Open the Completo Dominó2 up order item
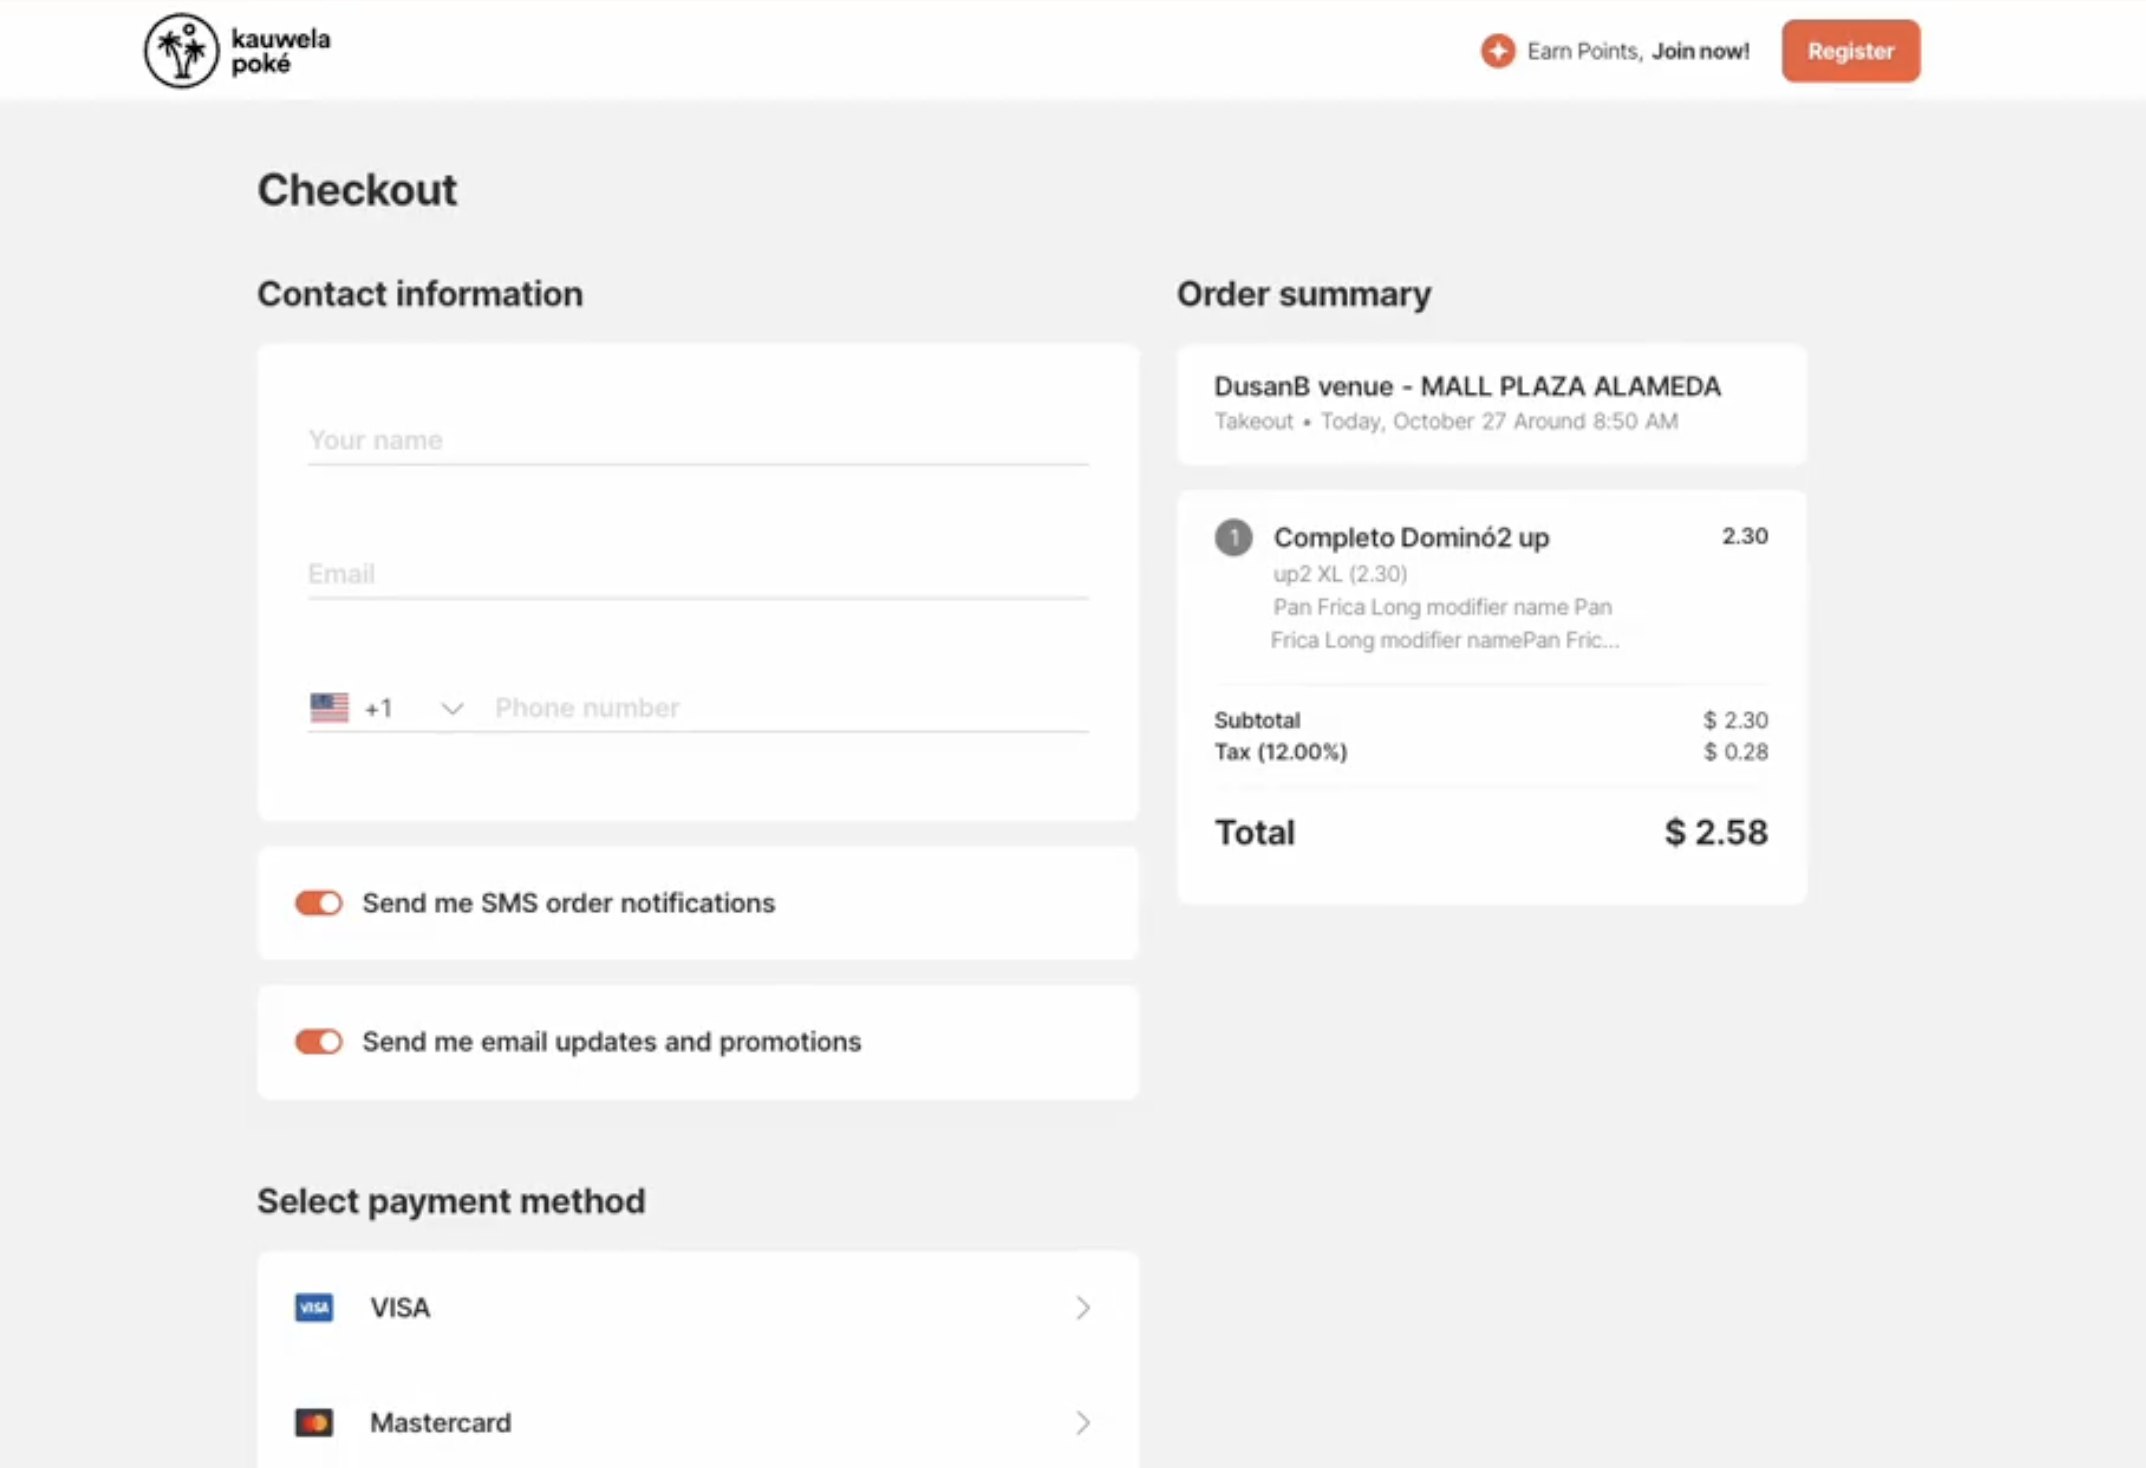The height and width of the screenshot is (1468, 2146). pyautogui.click(x=1411, y=538)
